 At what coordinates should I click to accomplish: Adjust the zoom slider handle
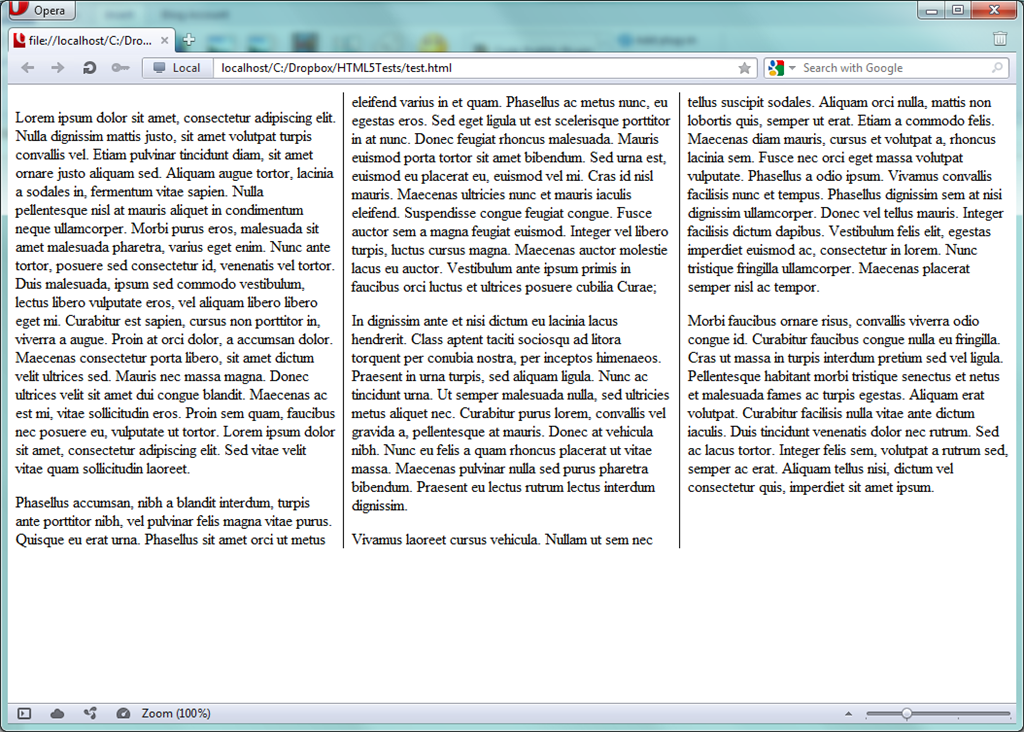point(906,713)
